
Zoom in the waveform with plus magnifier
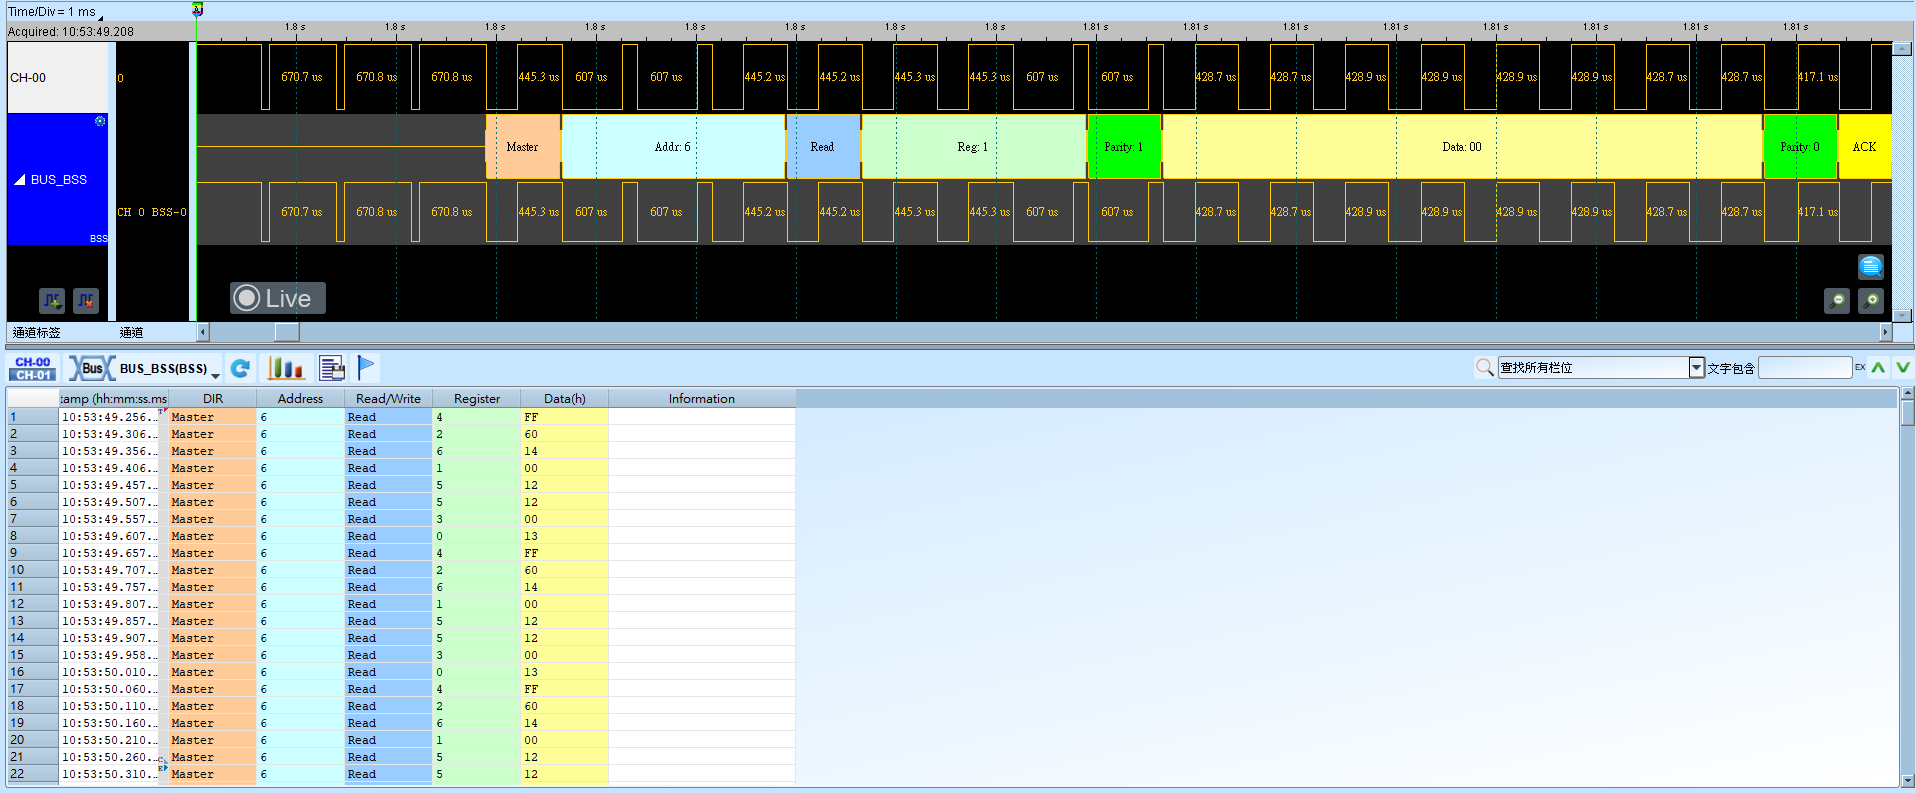point(1870,300)
